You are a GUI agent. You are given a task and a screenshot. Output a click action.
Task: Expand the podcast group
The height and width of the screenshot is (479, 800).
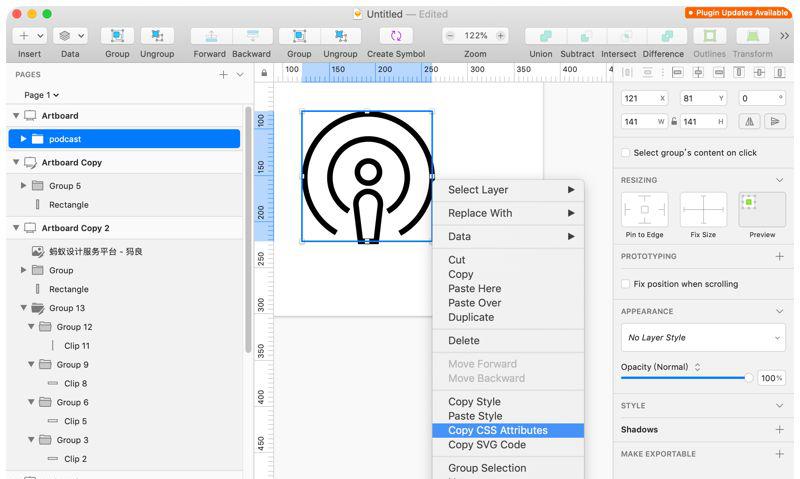[x=23, y=139]
